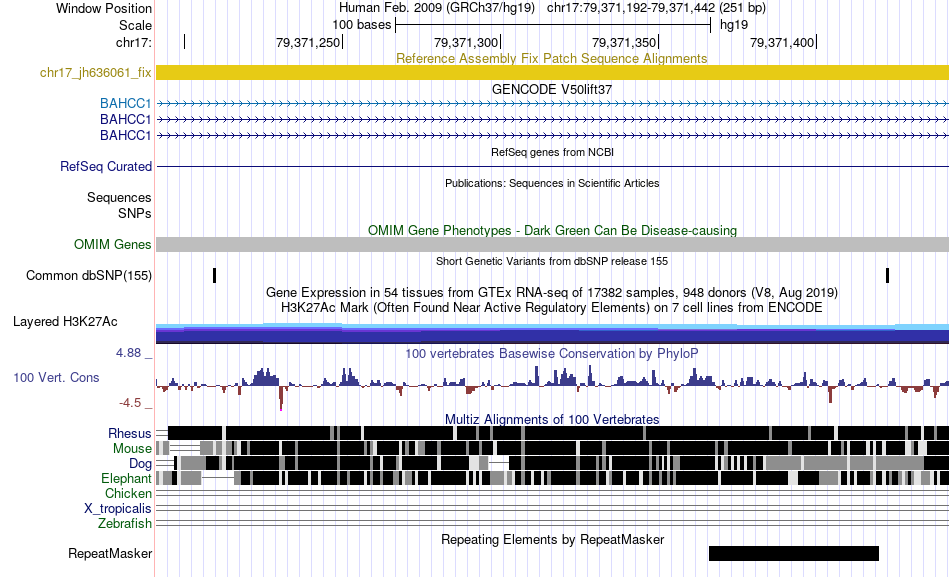Click the layered H3K27Ac blue signal band
The width and height of the screenshot is (950, 577).
click(552, 334)
